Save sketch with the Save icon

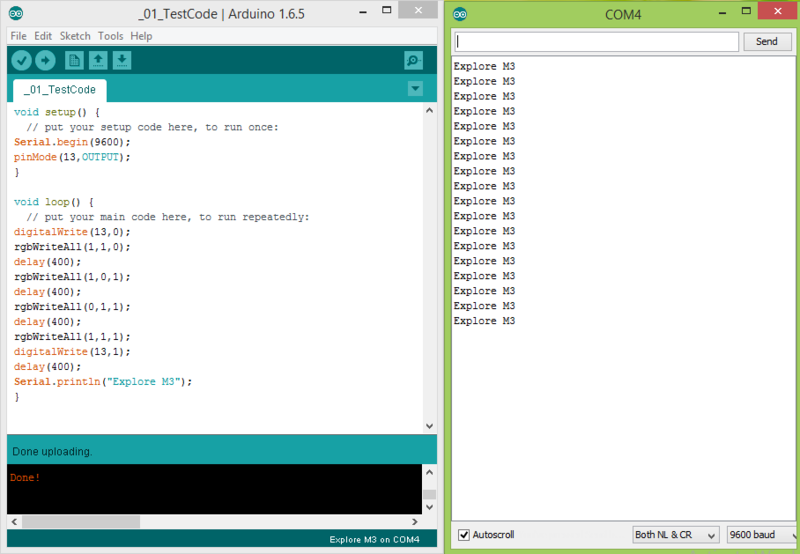pos(121,60)
